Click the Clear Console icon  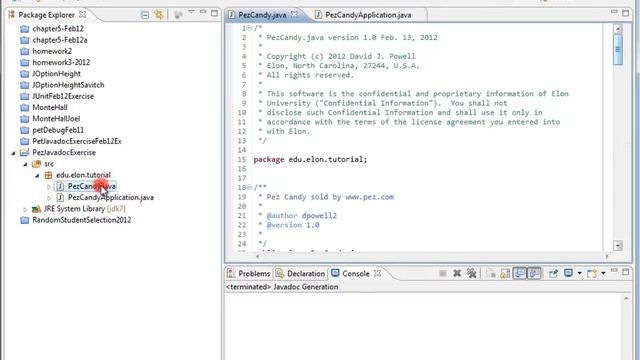tap(491, 273)
